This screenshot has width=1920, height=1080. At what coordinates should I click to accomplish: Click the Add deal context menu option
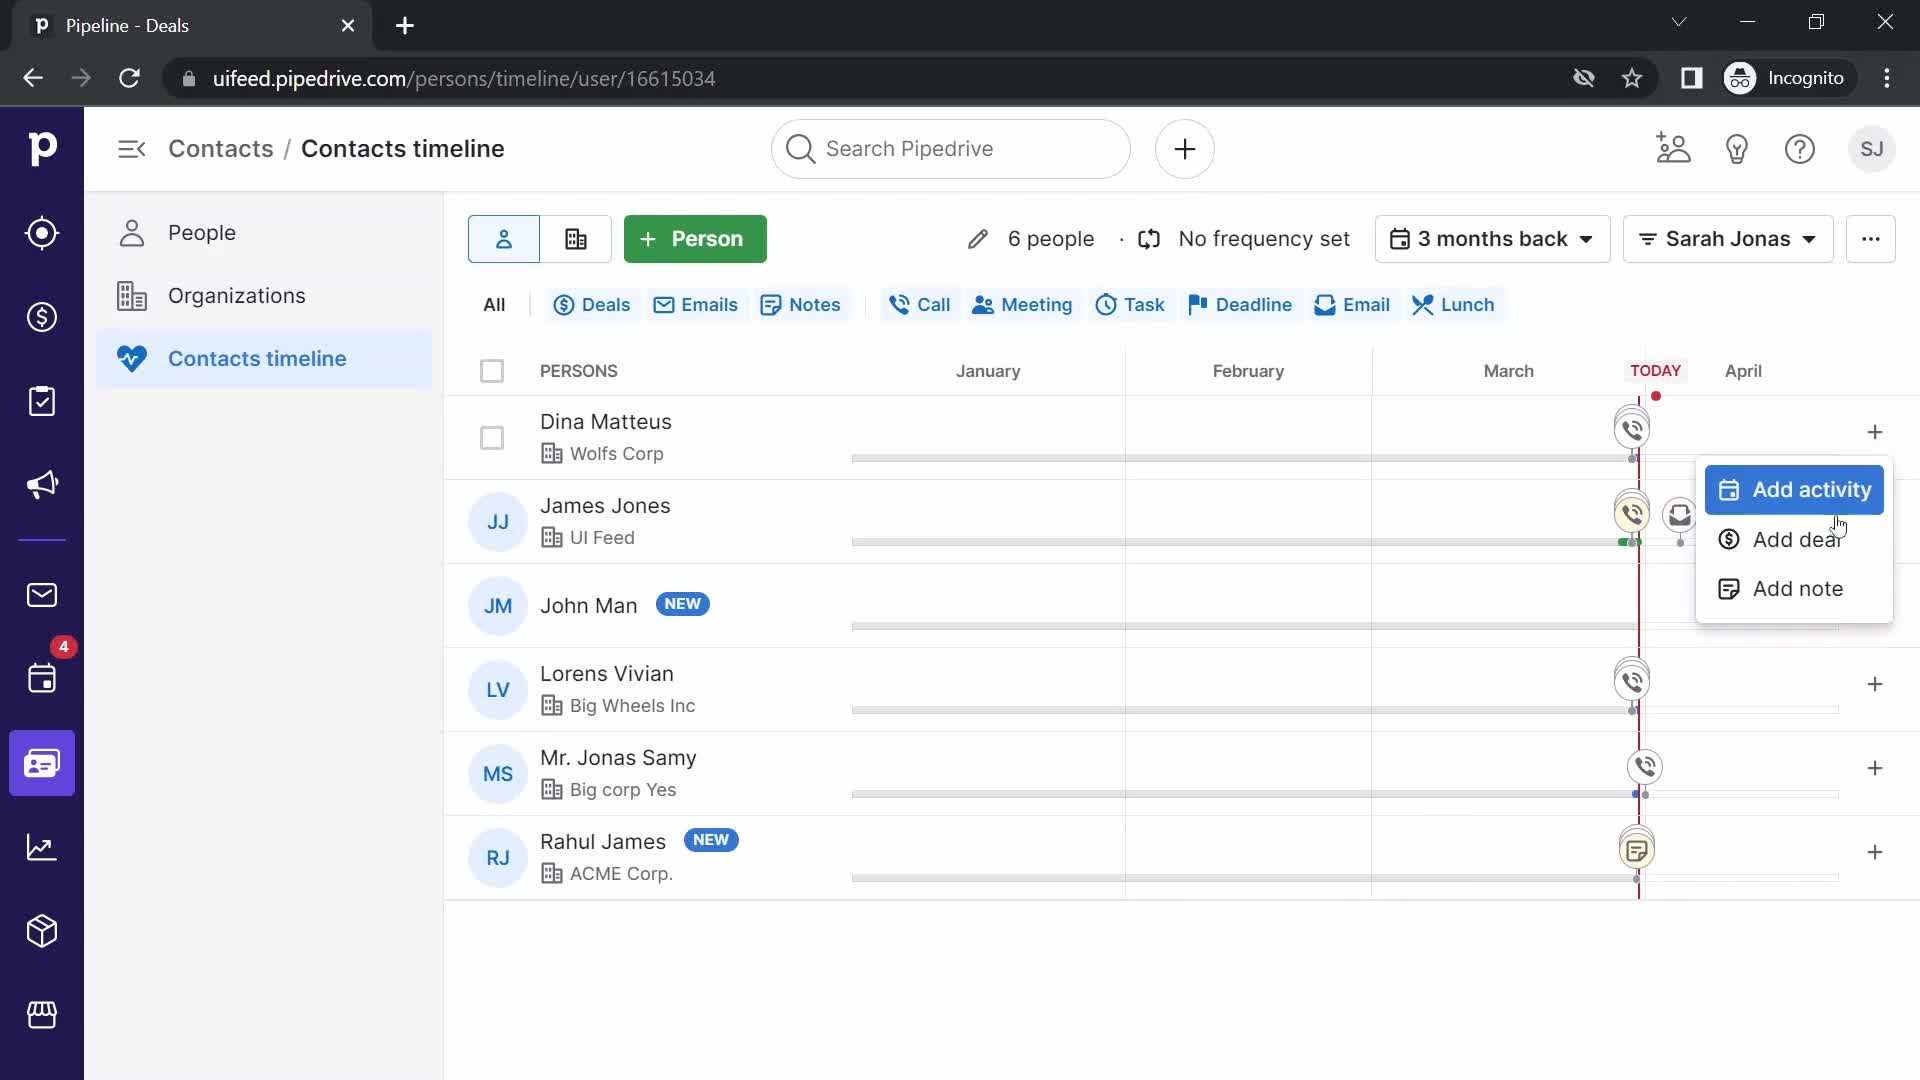pos(1797,538)
